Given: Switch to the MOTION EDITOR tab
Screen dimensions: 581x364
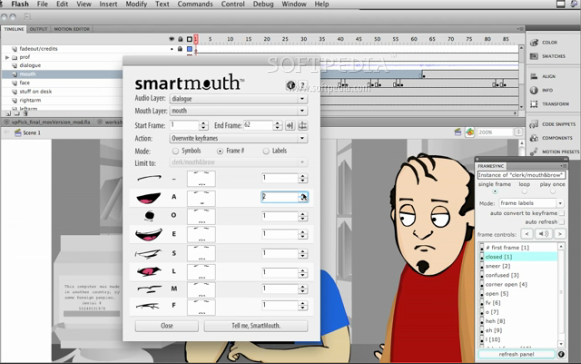Looking at the screenshot, I should pyautogui.click(x=72, y=29).
